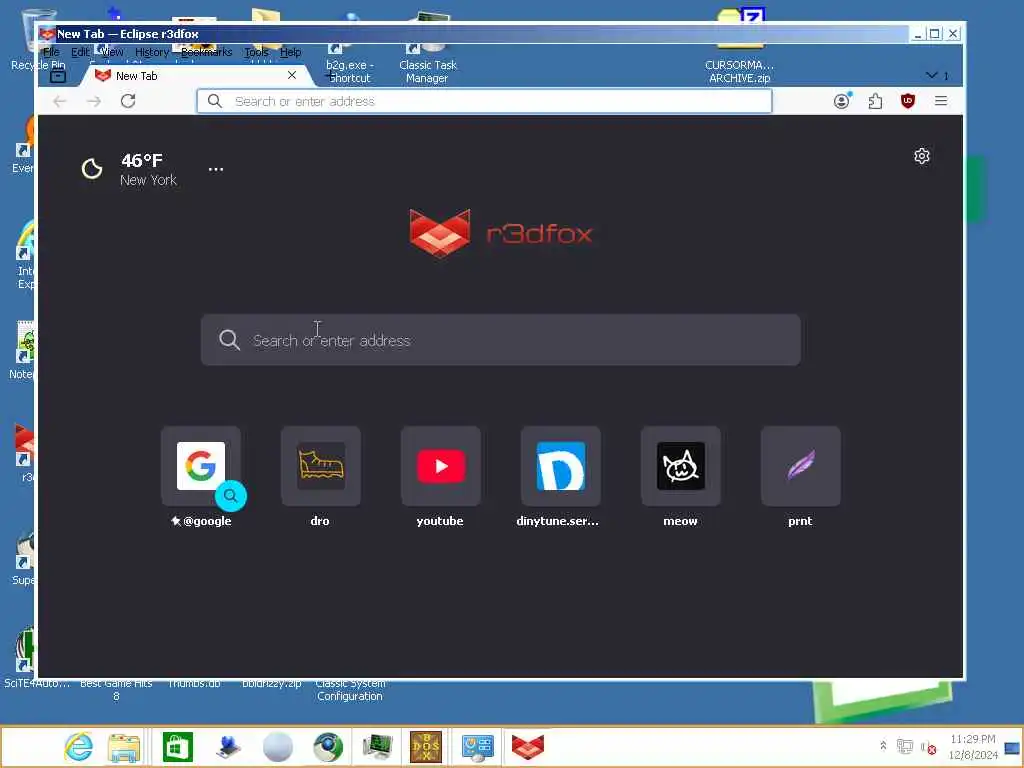Open the dro shortcut tile
This screenshot has width=1024, height=768.
(321, 466)
